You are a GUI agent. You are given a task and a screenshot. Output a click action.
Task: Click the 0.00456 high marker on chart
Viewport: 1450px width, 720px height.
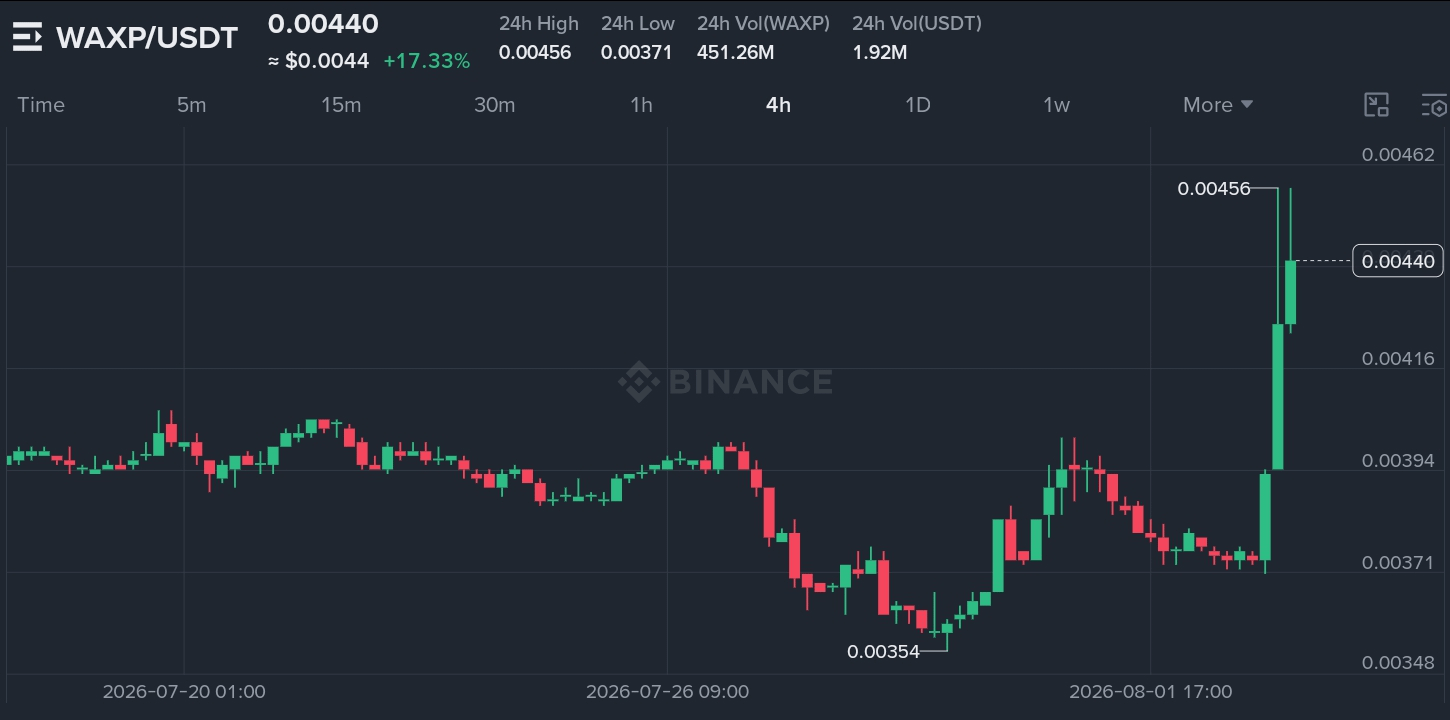click(1214, 188)
